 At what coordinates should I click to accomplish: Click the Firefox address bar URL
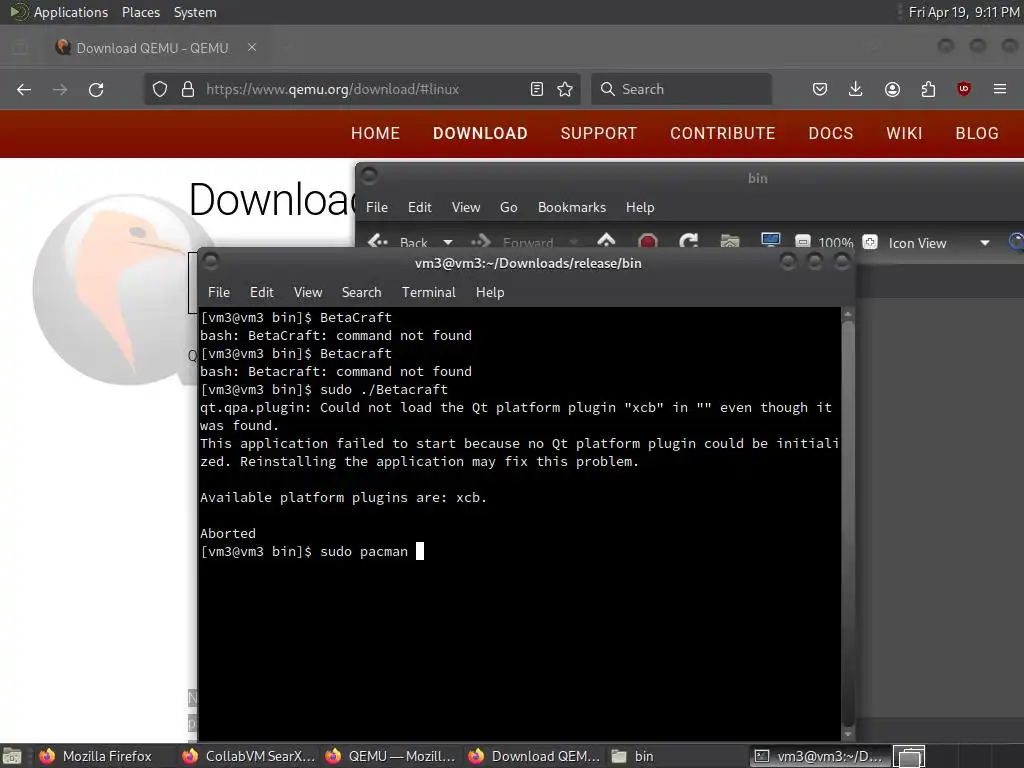[332, 89]
